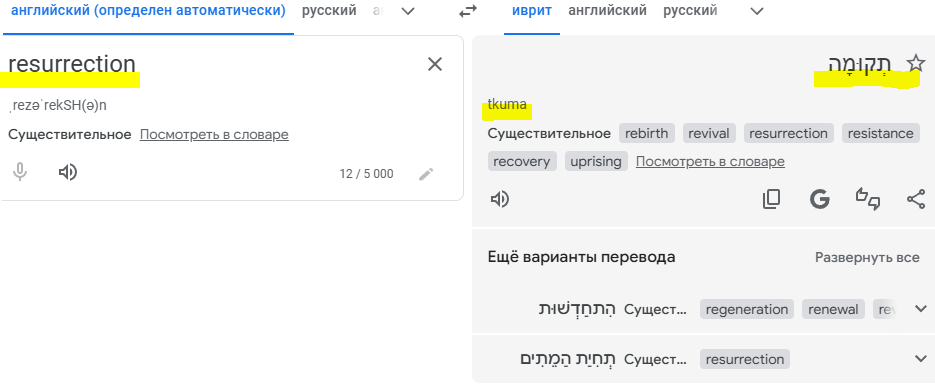Open source word dictionary link
Viewport: 935px width, 386px height.
(x=214, y=135)
